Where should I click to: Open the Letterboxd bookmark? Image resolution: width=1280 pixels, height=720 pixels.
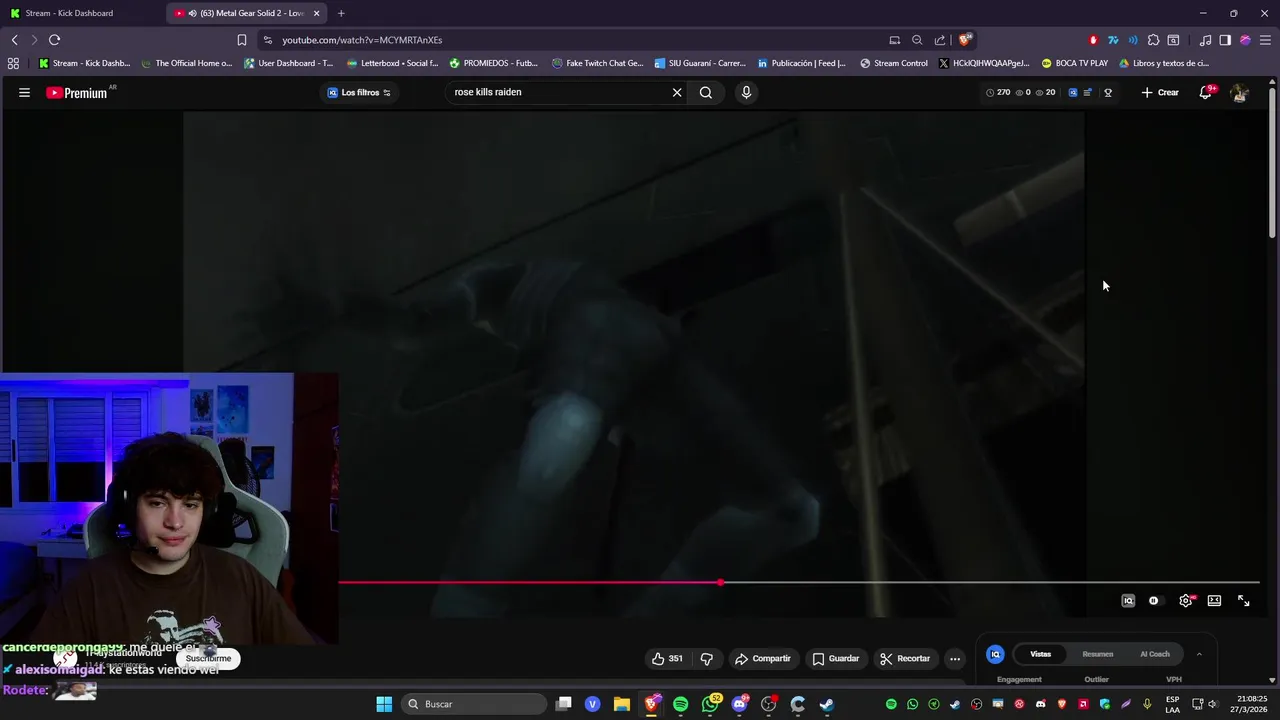click(x=392, y=63)
